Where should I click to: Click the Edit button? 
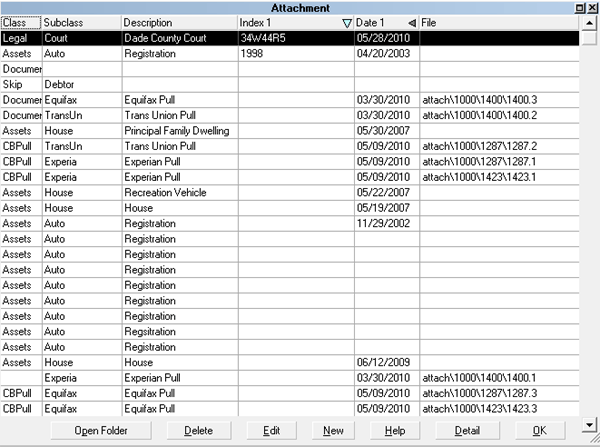(272, 431)
